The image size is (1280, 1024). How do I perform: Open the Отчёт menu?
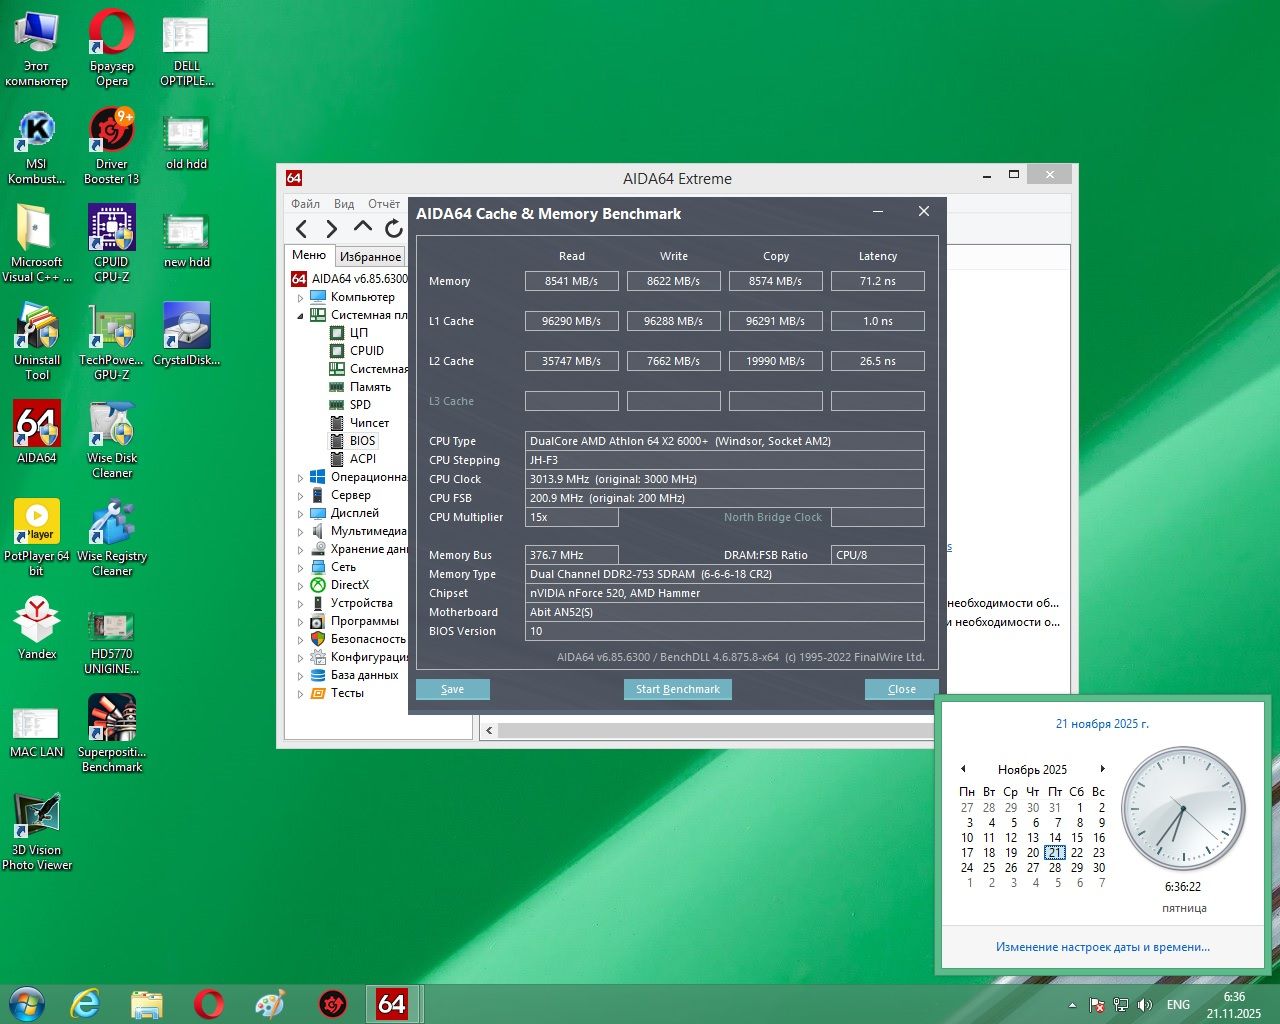[384, 204]
